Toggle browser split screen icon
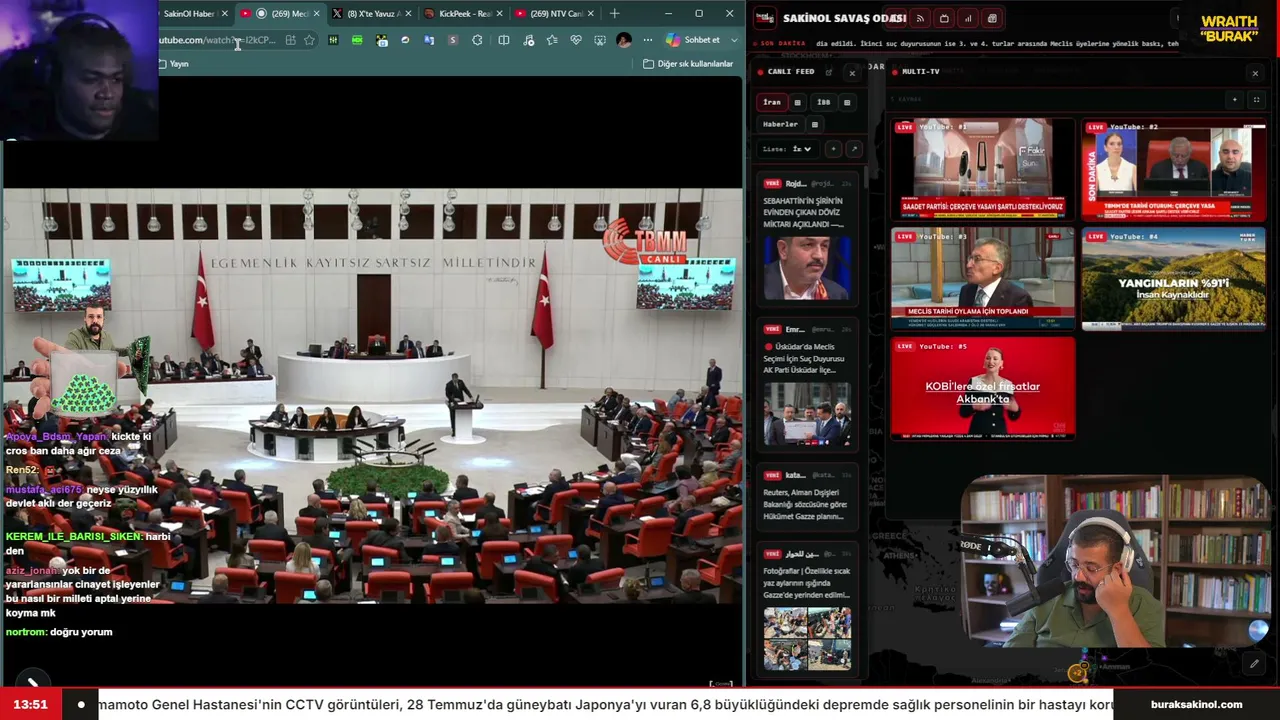The image size is (1280, 720). coord(503,40)
